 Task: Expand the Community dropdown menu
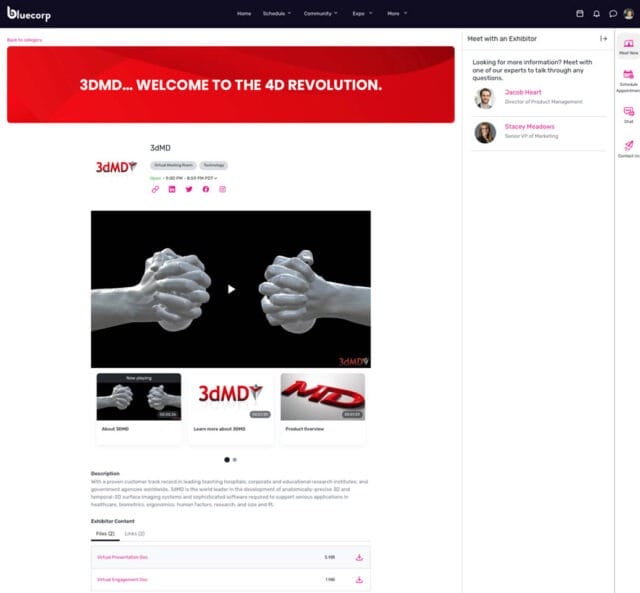(320, 13)
